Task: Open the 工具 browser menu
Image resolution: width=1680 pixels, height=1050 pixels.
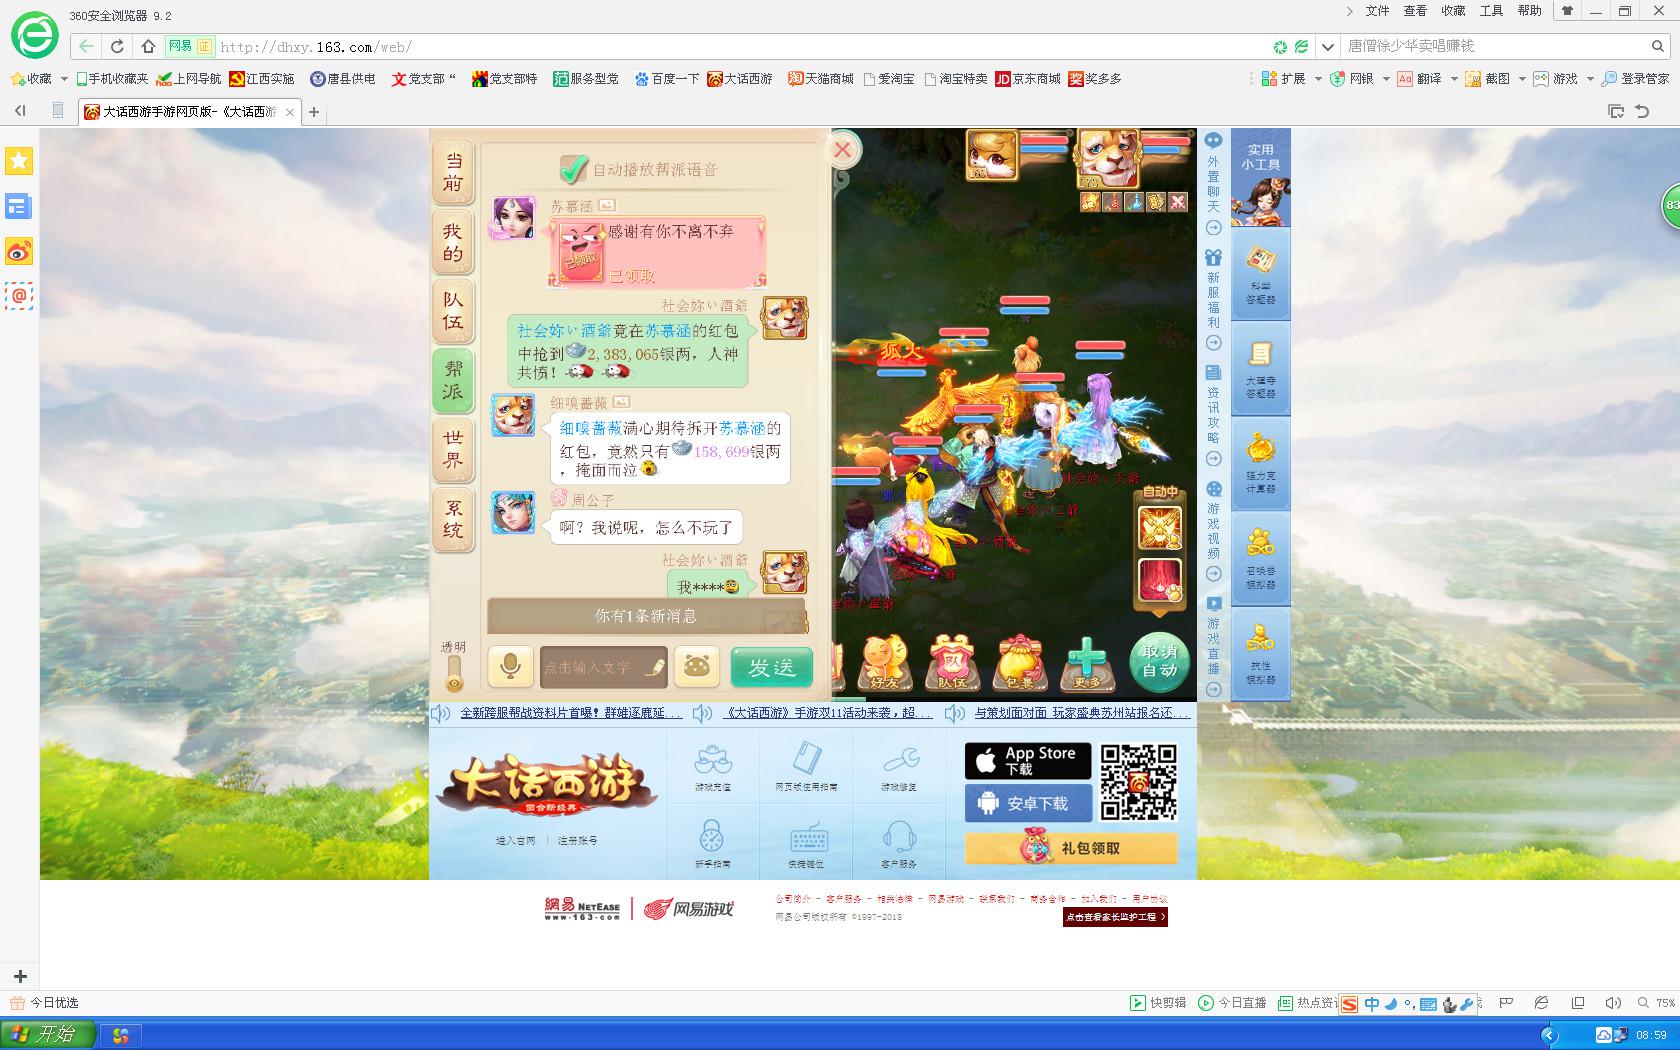Action: [1491, 11]
